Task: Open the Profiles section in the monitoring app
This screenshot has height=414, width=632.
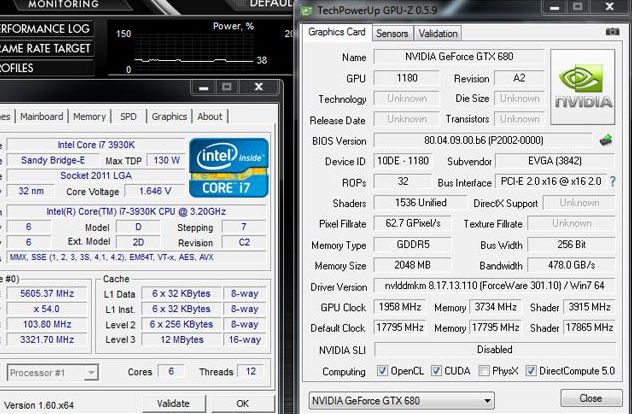Action: click(45, 68)
